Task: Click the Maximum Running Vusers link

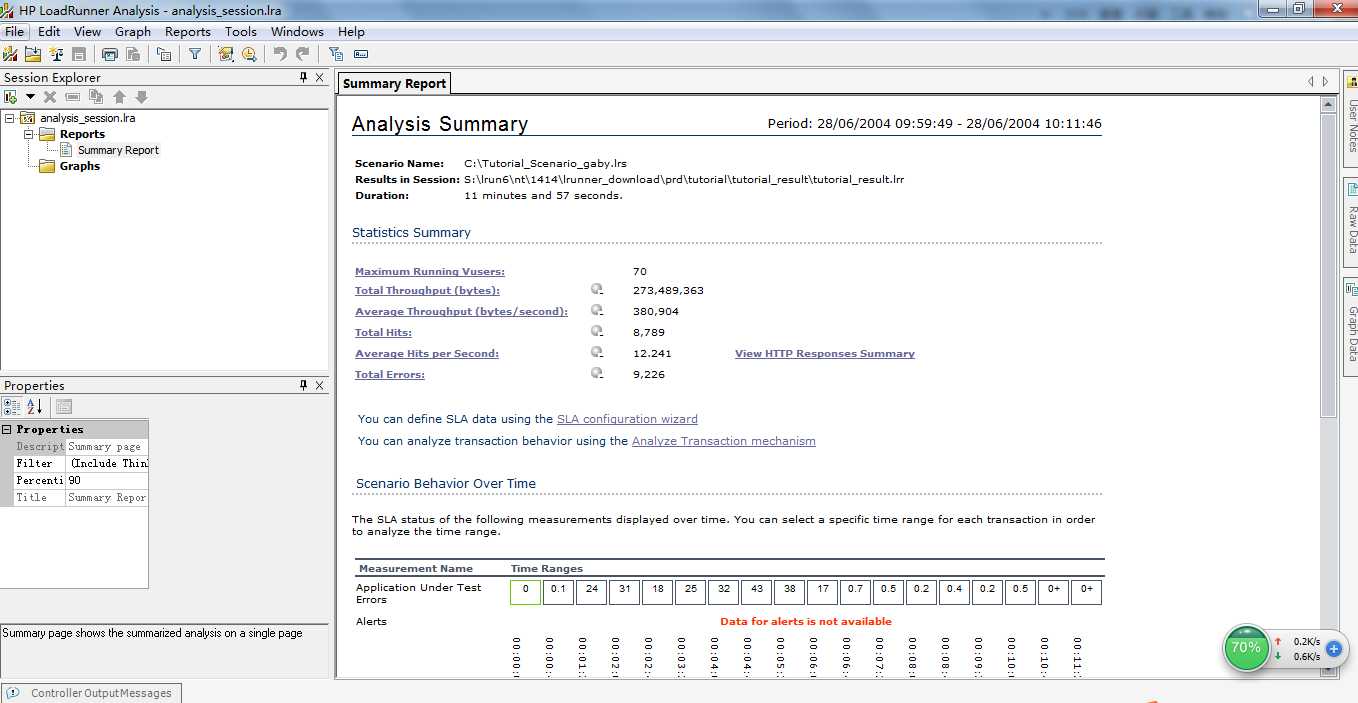Action: 430,271
